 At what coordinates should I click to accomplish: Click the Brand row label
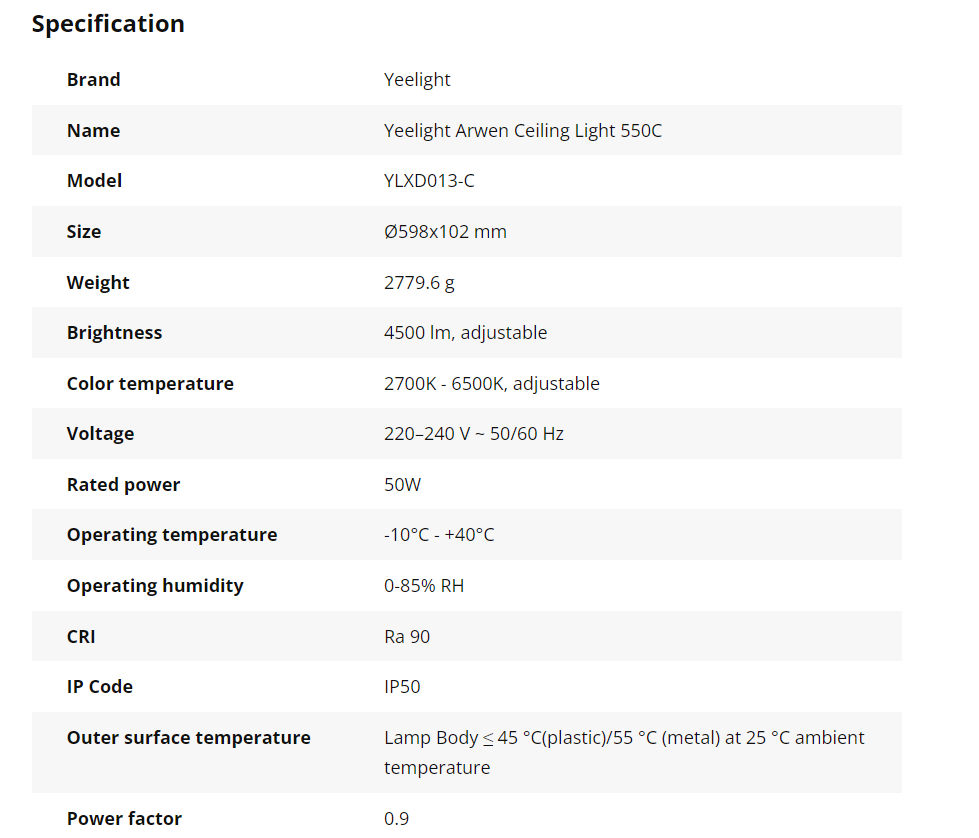click(x=93, y=80)
